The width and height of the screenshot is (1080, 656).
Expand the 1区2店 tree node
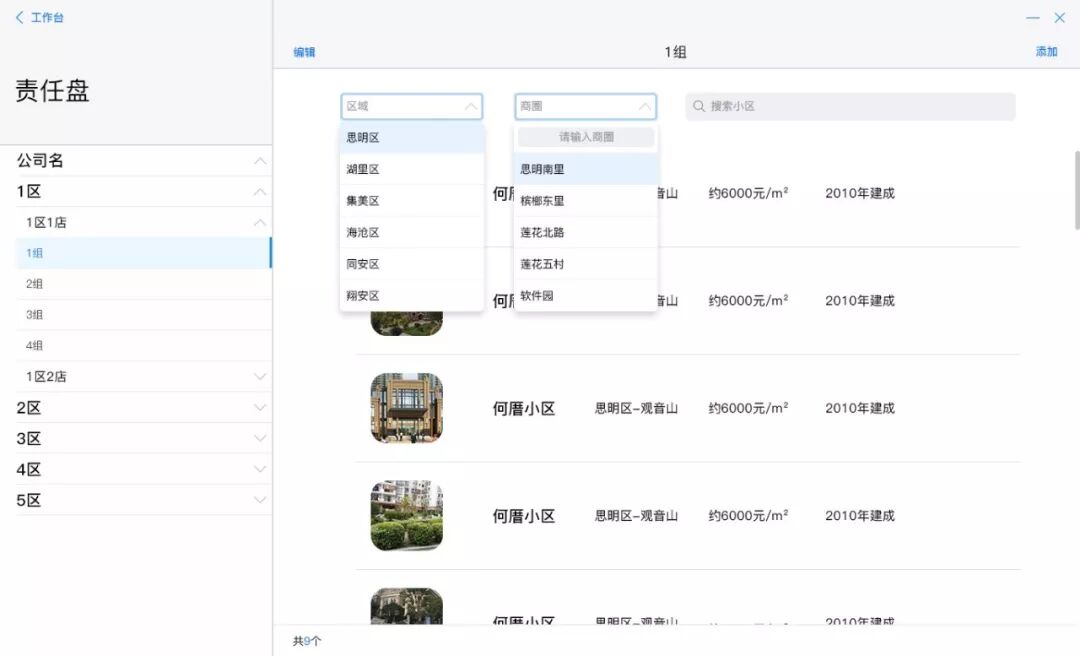tap(260, 377)
